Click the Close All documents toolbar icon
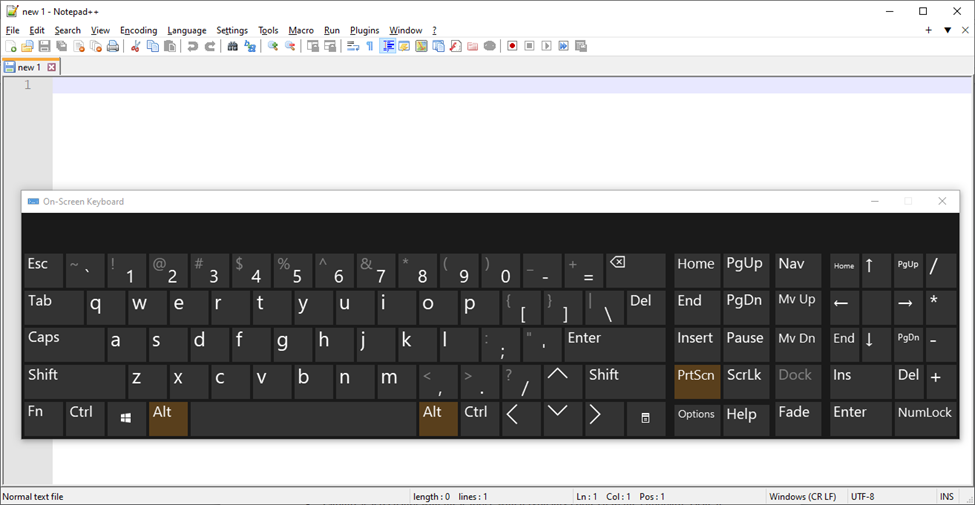Viewport: 975px width, 505px height. [96, 46]
